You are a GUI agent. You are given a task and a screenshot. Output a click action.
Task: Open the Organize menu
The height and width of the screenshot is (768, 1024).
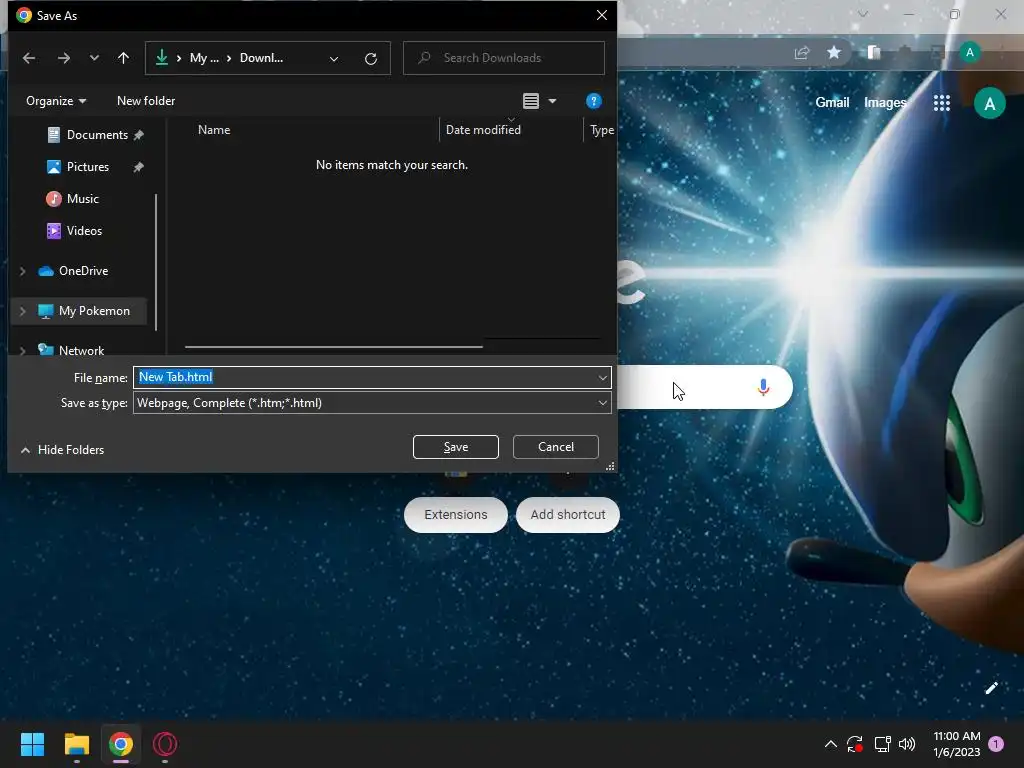(x=56, y=101)
